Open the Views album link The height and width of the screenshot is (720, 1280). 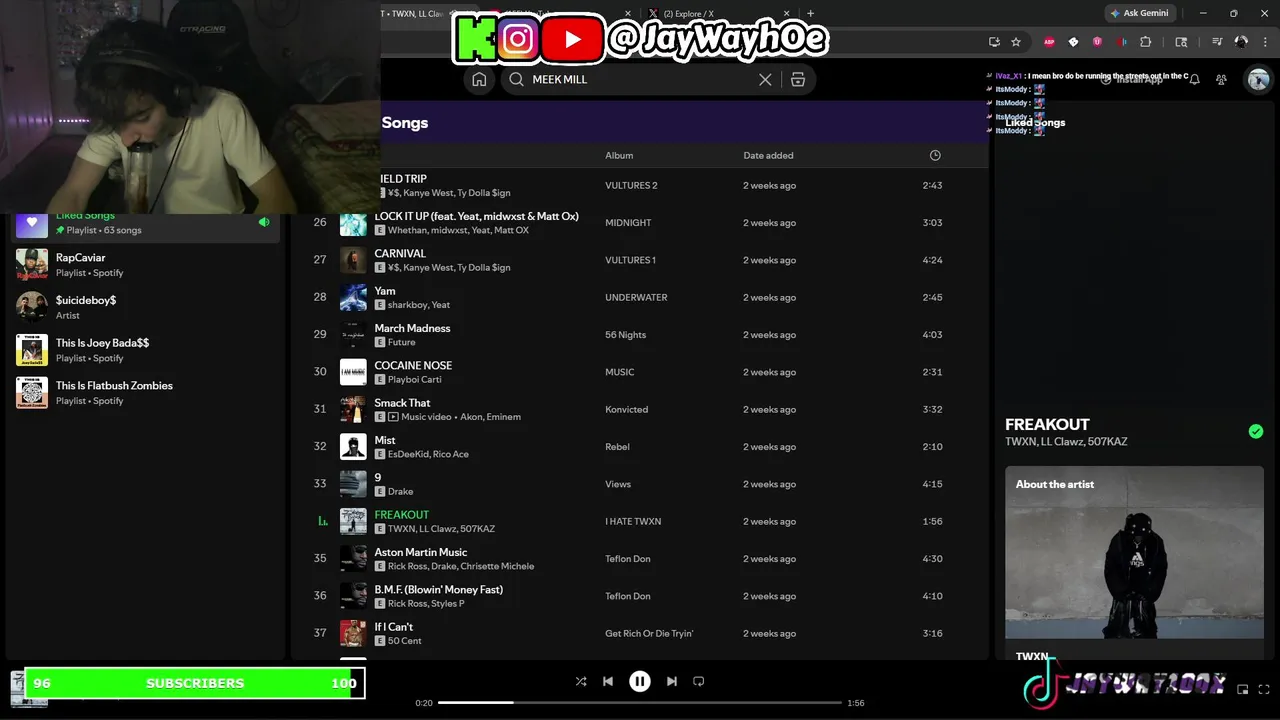click(618, 484)
